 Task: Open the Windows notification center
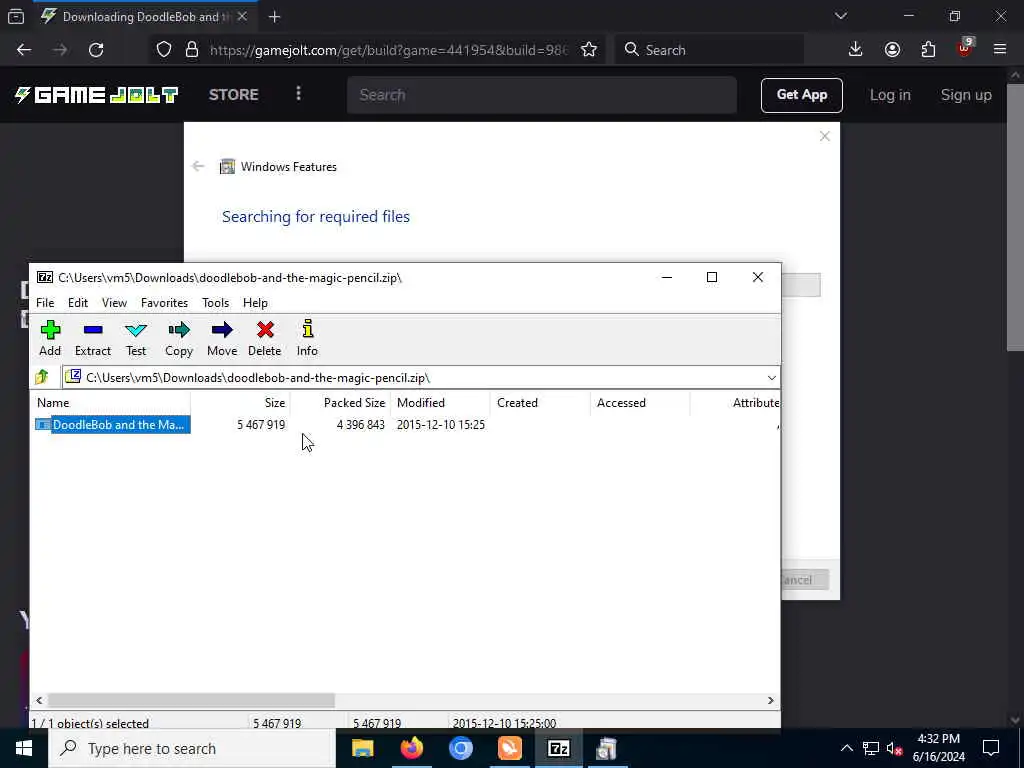tap(991, 748)
